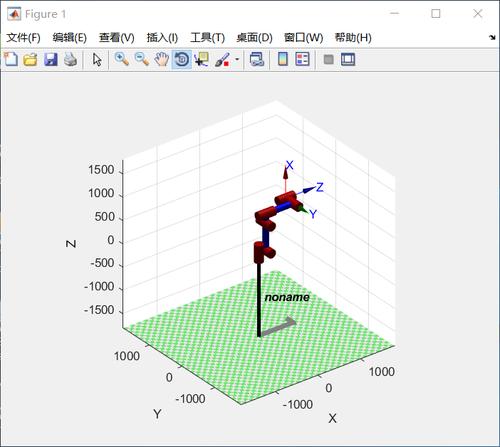Insert a colorbar using the toolbar icon

(x=283, y=60)
